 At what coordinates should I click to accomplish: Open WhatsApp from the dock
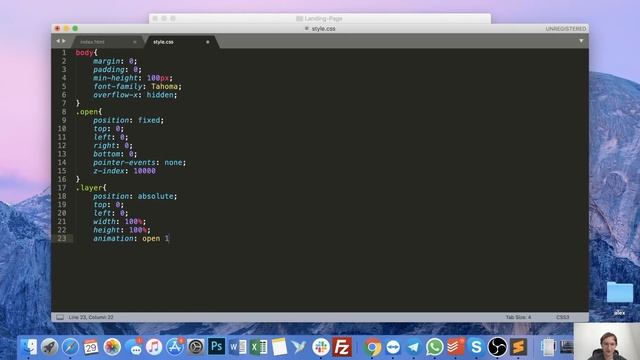click(435, 347)
